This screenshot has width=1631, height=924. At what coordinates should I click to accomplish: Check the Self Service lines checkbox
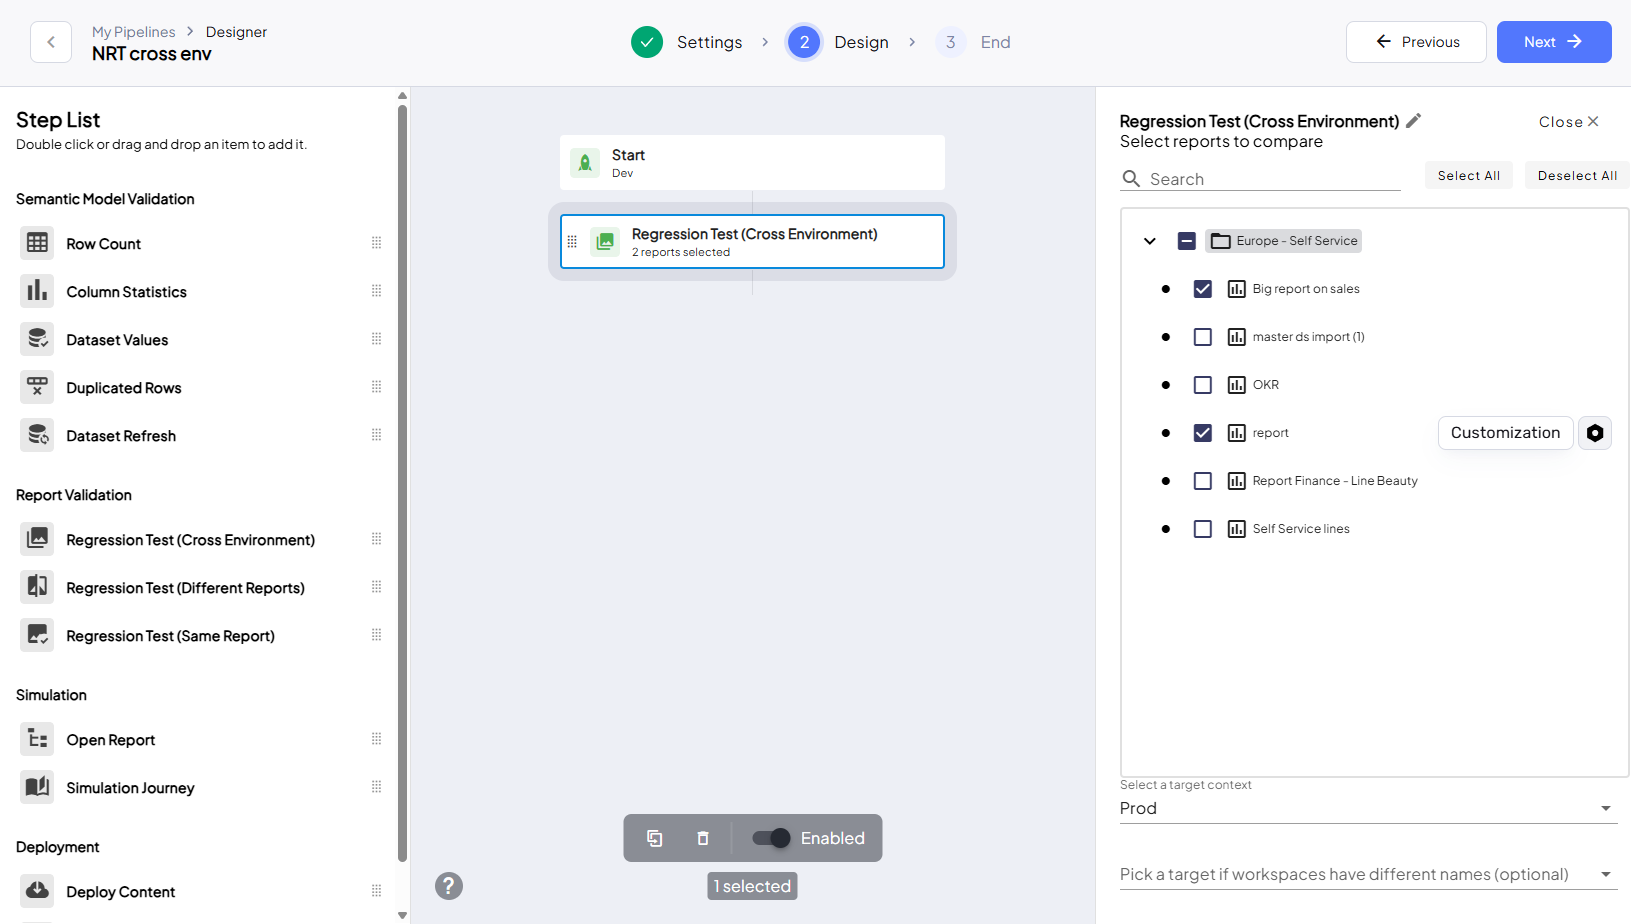pyautogui.click(x=1203, y=529)
